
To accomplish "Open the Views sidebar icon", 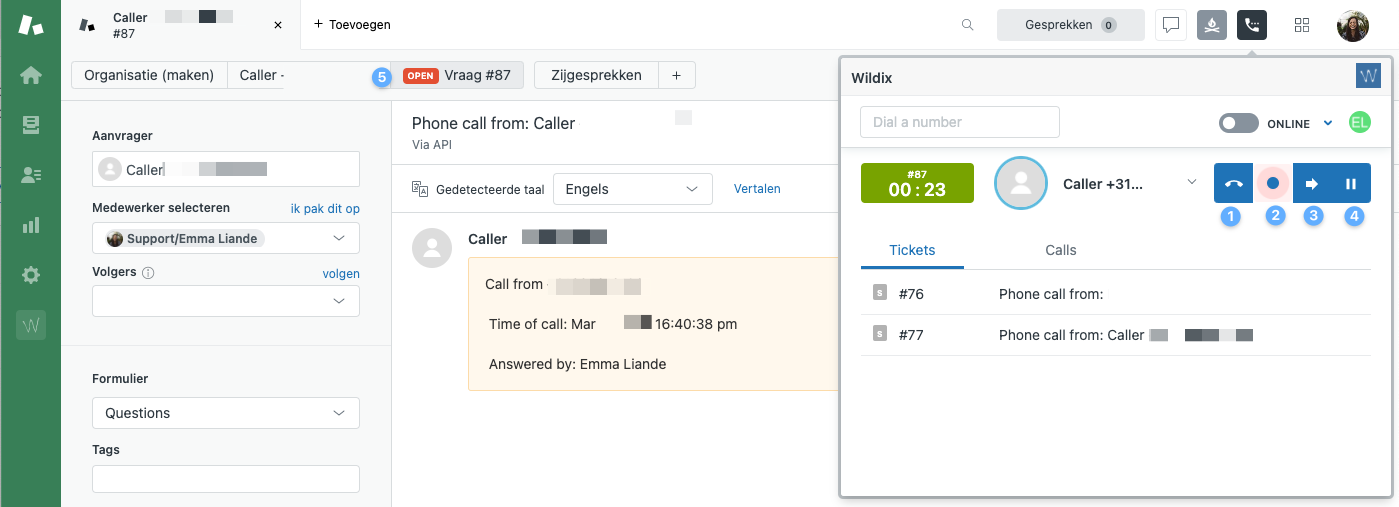I will tap(31, 125).
